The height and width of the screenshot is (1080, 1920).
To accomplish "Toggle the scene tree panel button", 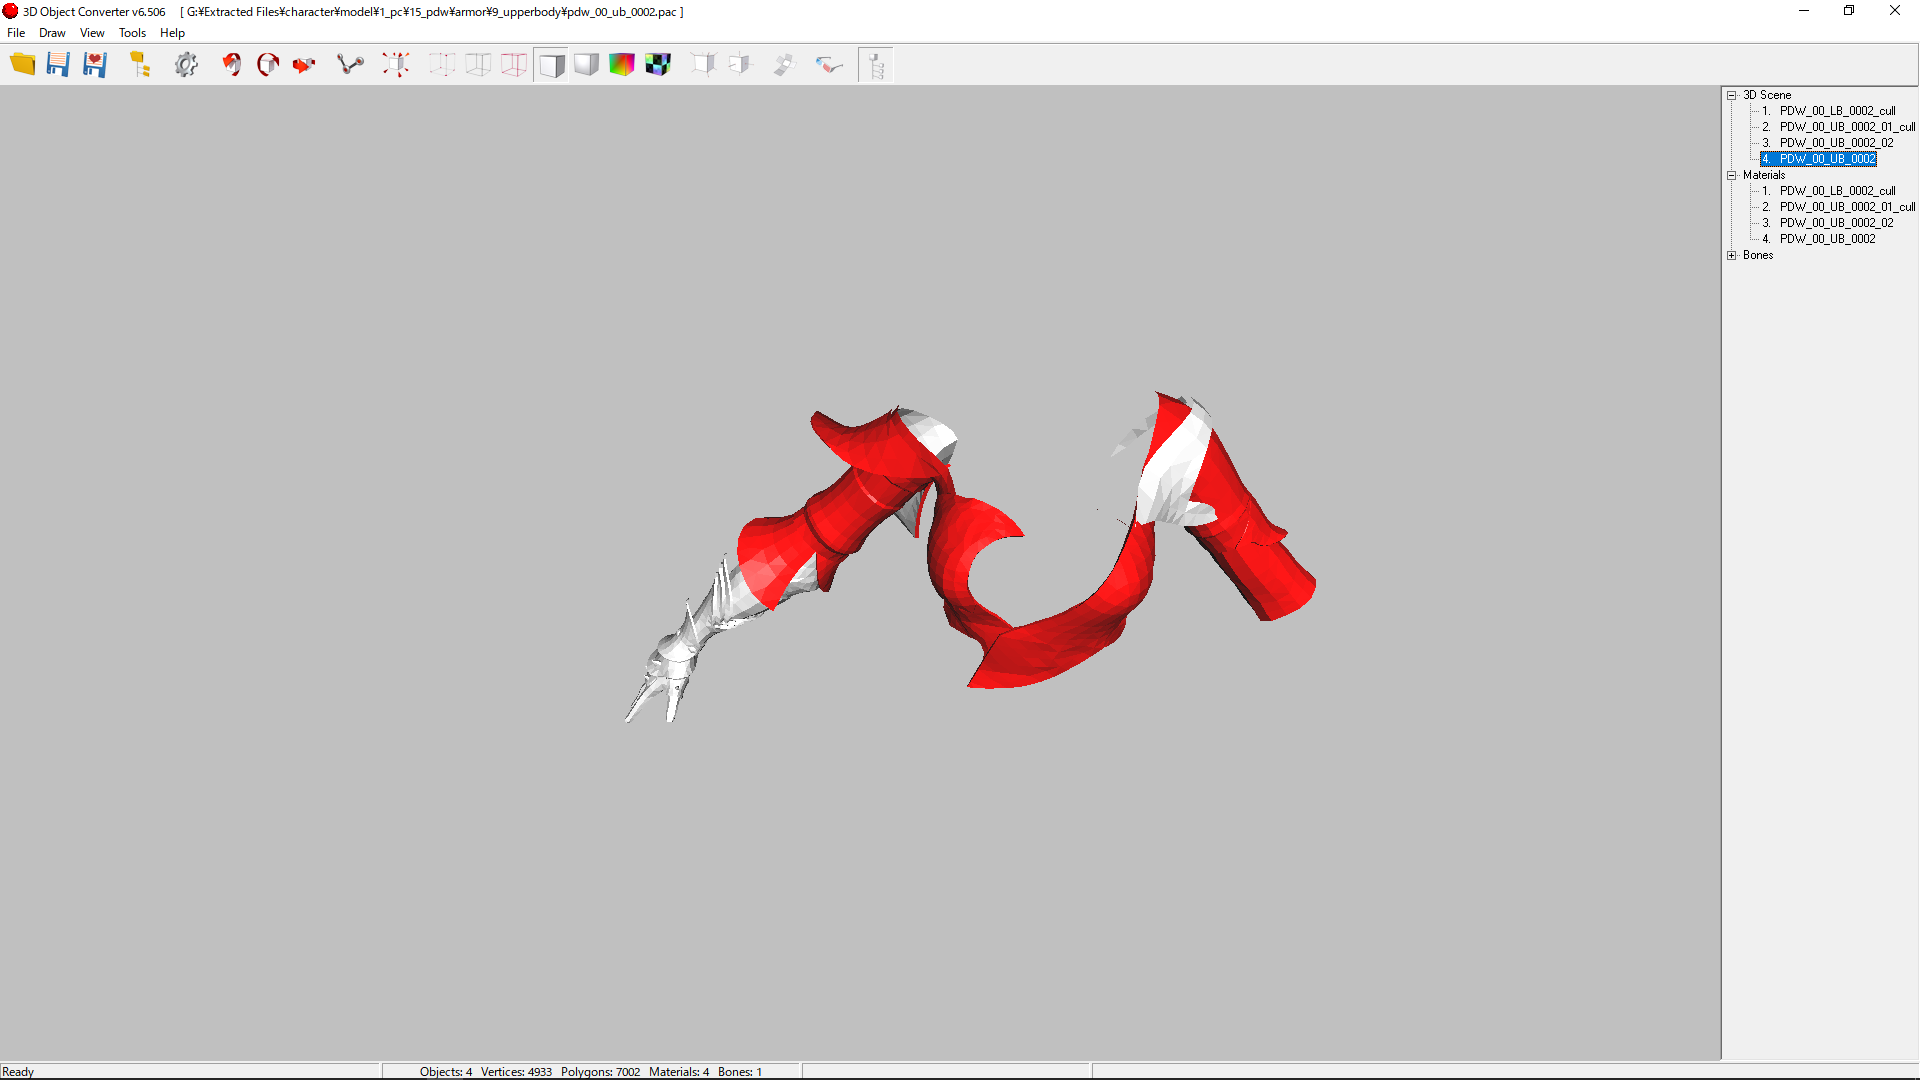I will pyautogui.click(x=876, y=65).
